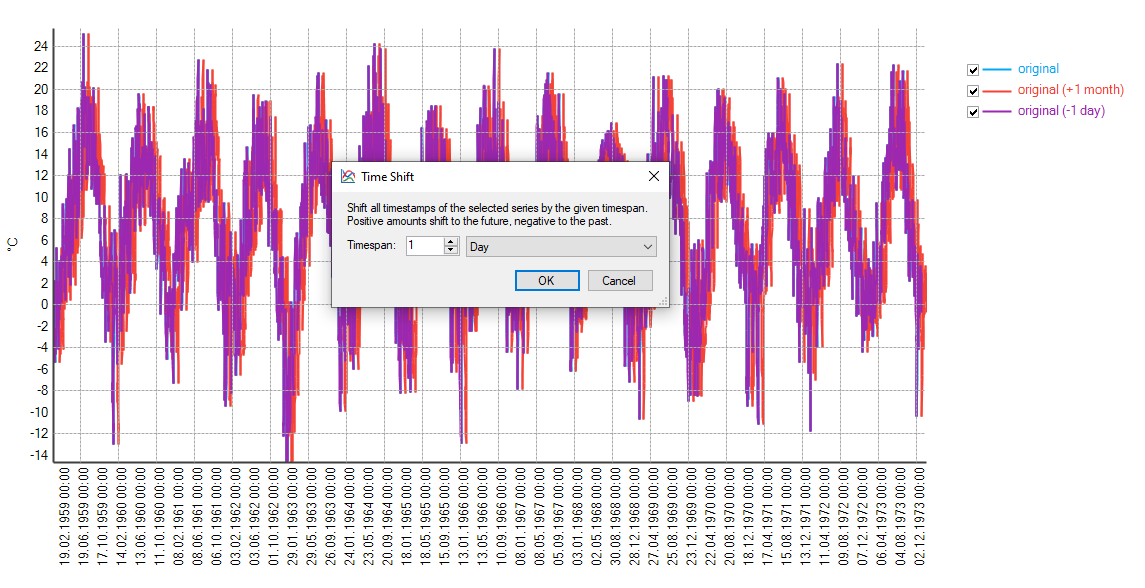Toggle the 'original (+1 month)' series checkbox
1145x588 pixels.
[x=973, y=91]
